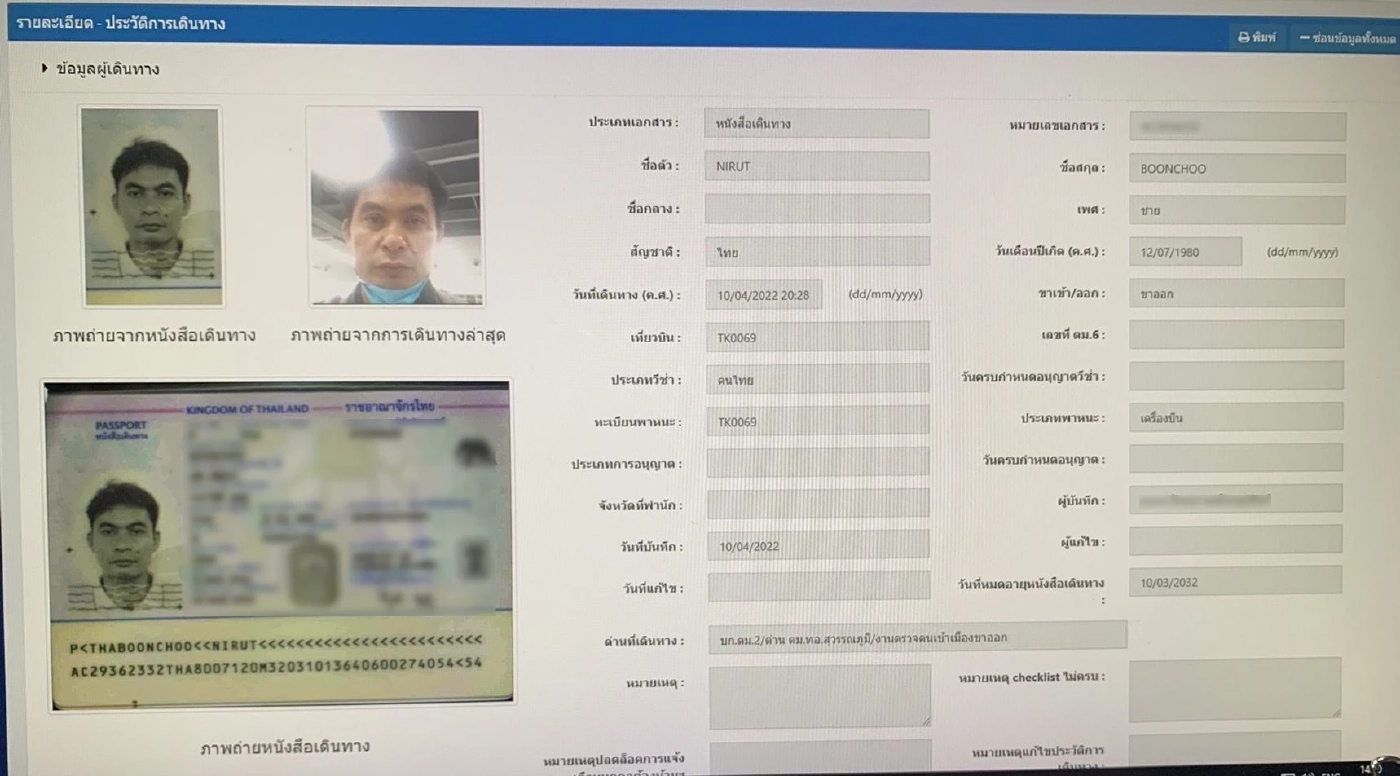Click the surname field containing BOONCHOO

[x=1236, y=168]
